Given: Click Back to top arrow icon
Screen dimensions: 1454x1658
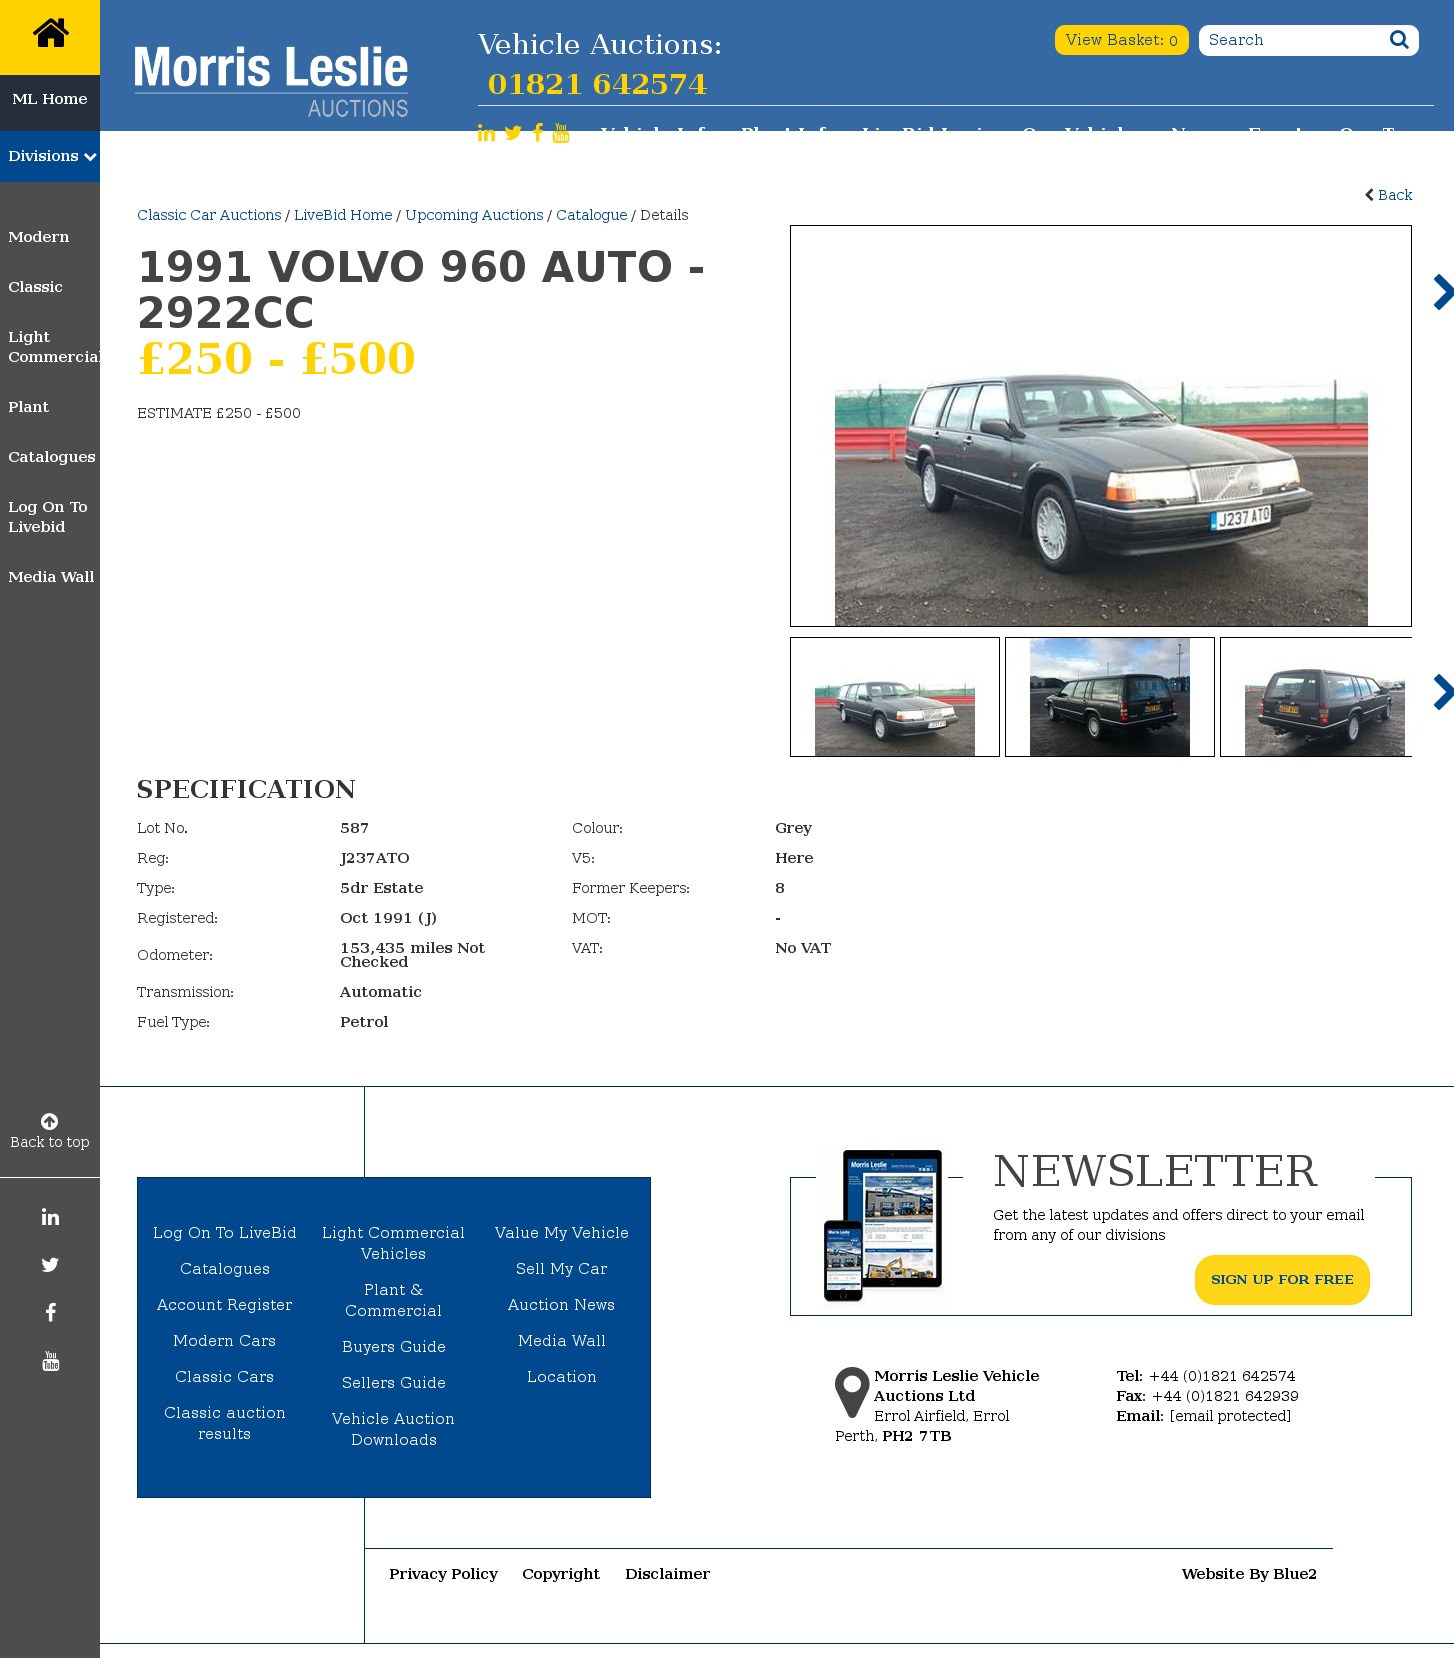Looking at the screenshot, I should 50,1121.
